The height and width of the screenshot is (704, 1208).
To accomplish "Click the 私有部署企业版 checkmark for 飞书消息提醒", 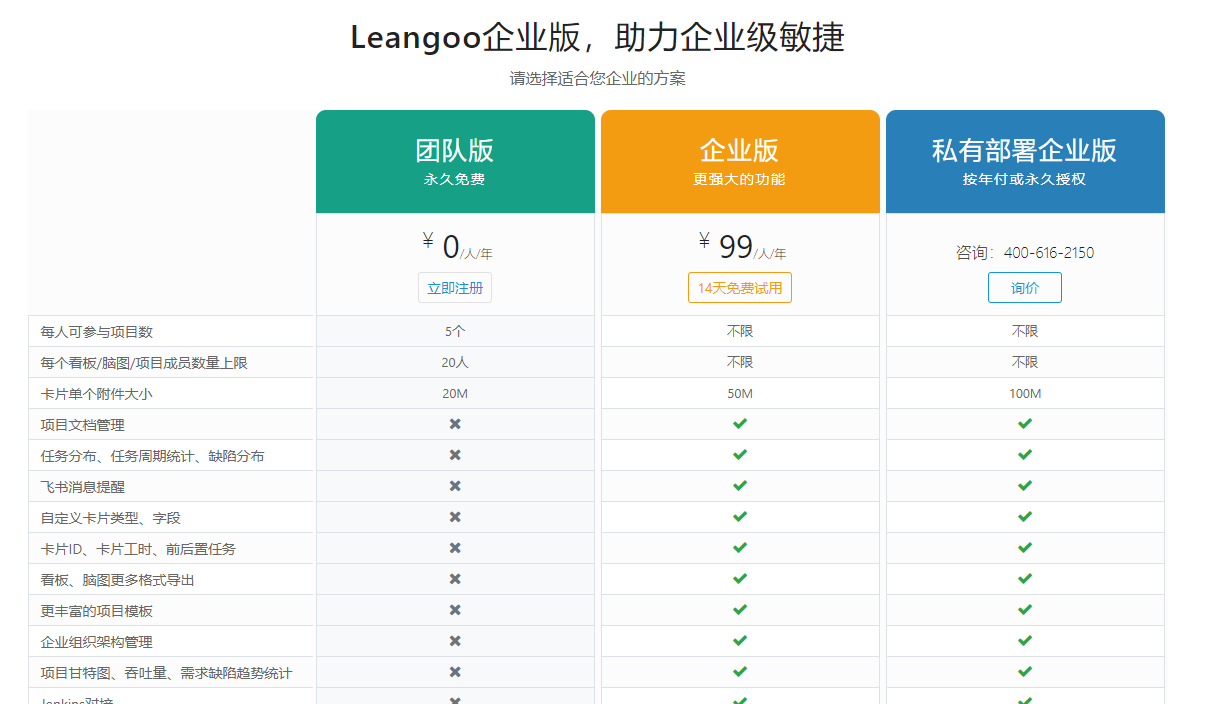I will pyautogui.click(x=1025, y=486).
